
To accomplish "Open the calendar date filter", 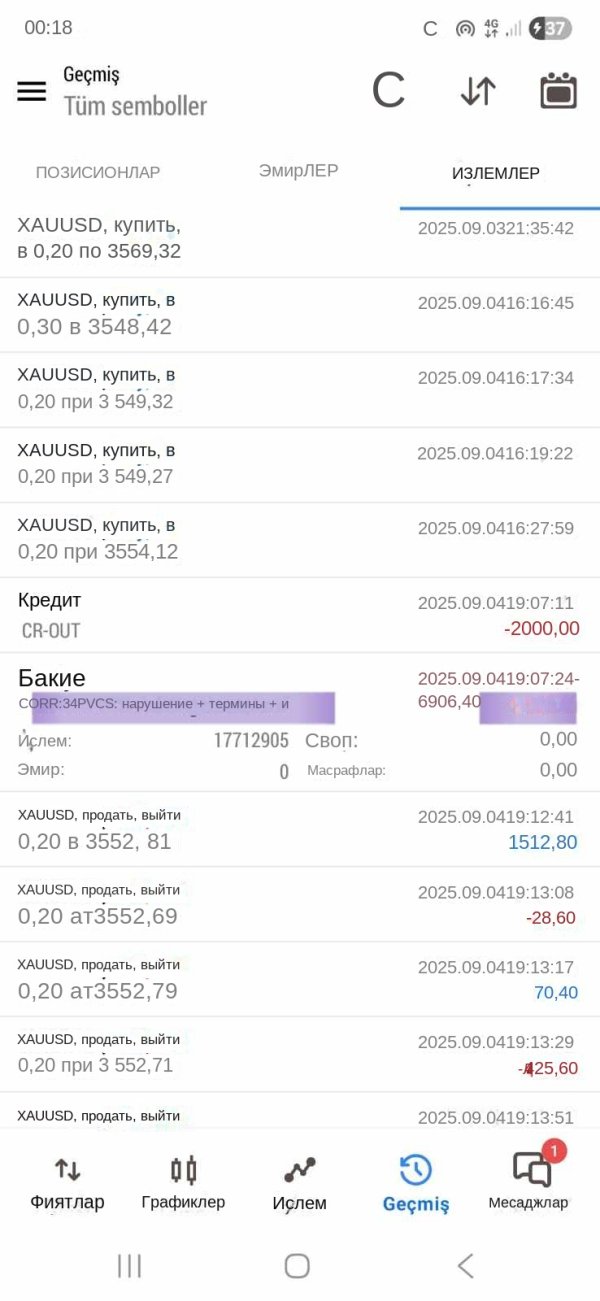I will (558, 91).
